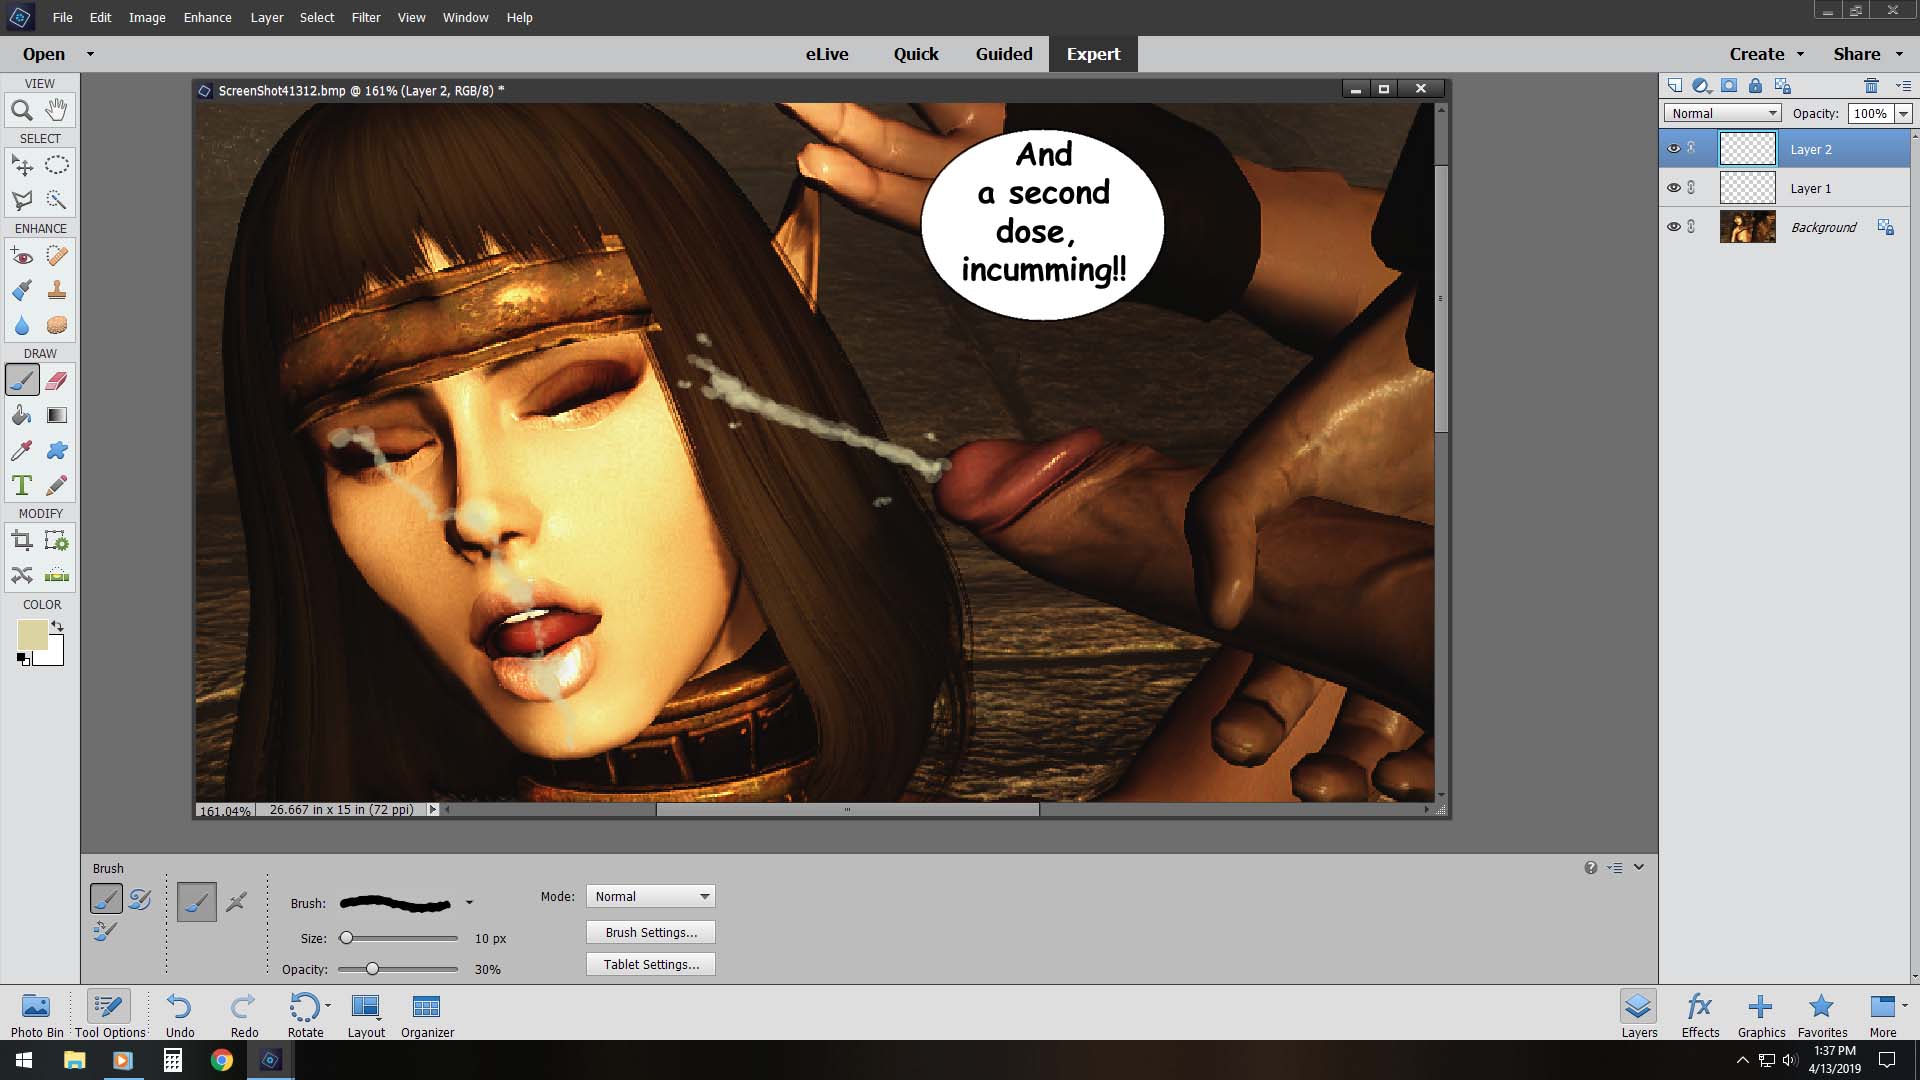Select the Move tool

tap(22, 165)
